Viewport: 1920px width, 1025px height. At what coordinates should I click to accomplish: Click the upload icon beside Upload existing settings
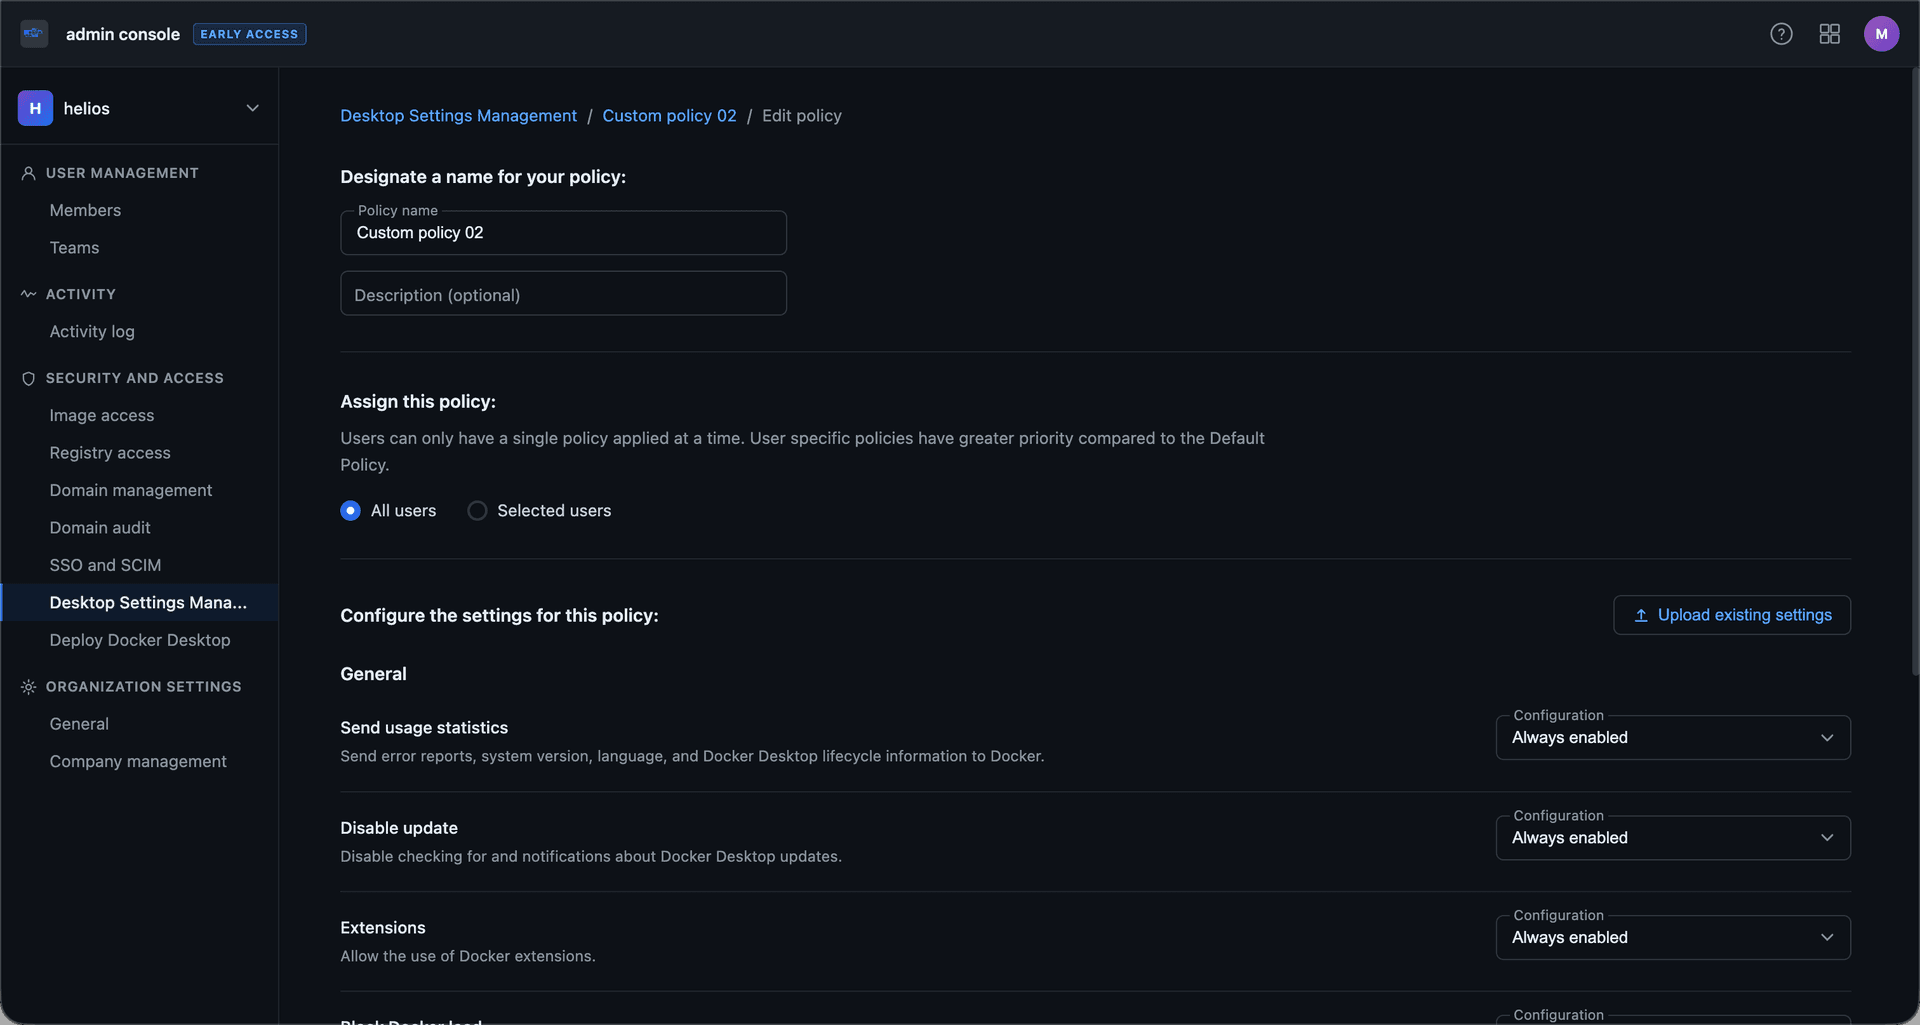(1643, 615)
